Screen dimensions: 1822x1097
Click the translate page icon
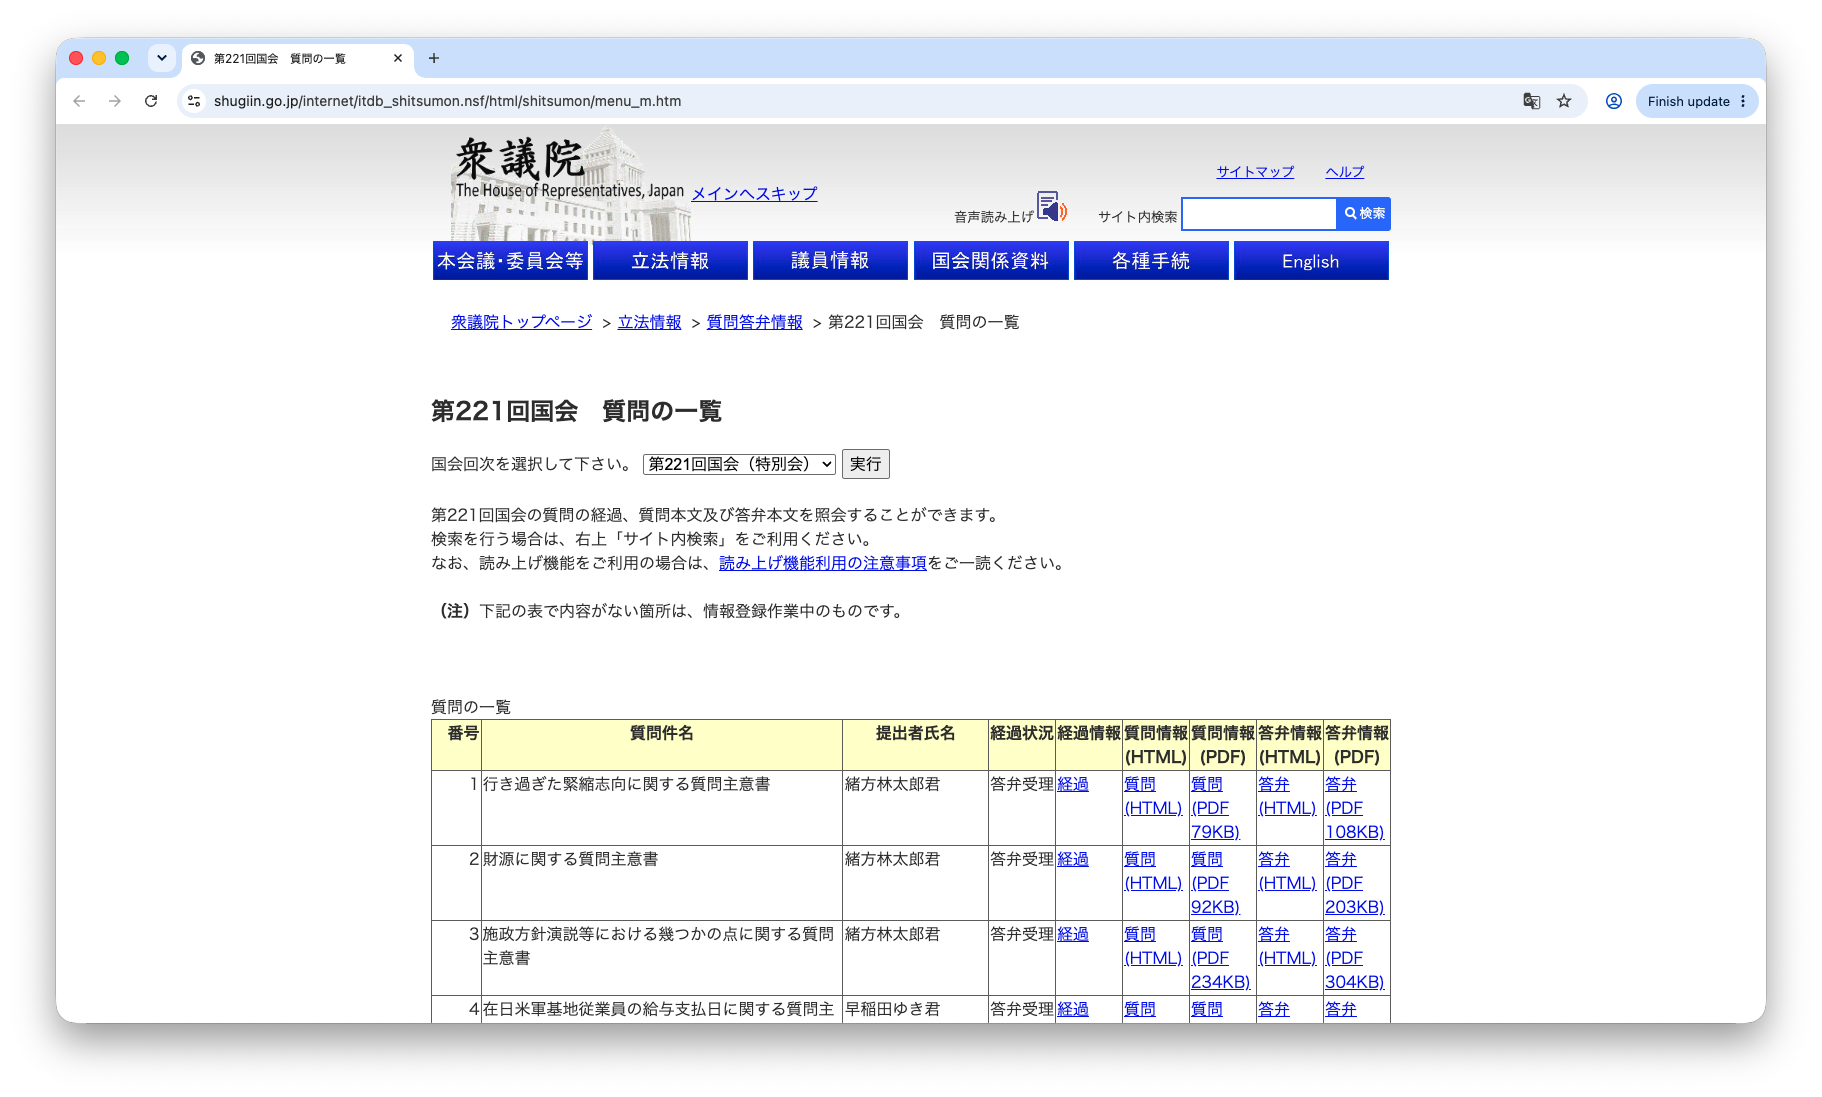[x=1531, y=101]
